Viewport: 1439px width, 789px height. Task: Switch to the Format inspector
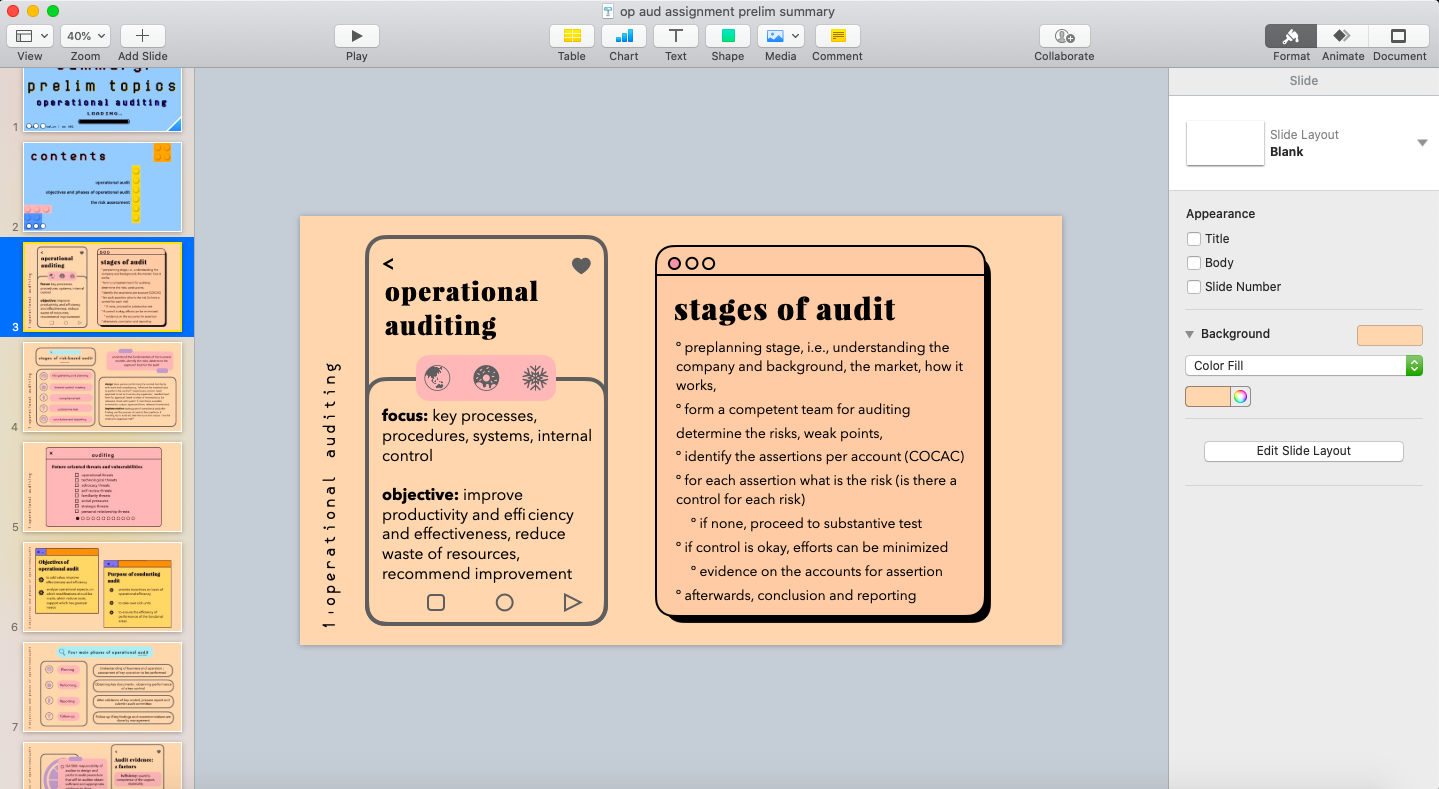pyautogui.click(x=1291, y=36)
